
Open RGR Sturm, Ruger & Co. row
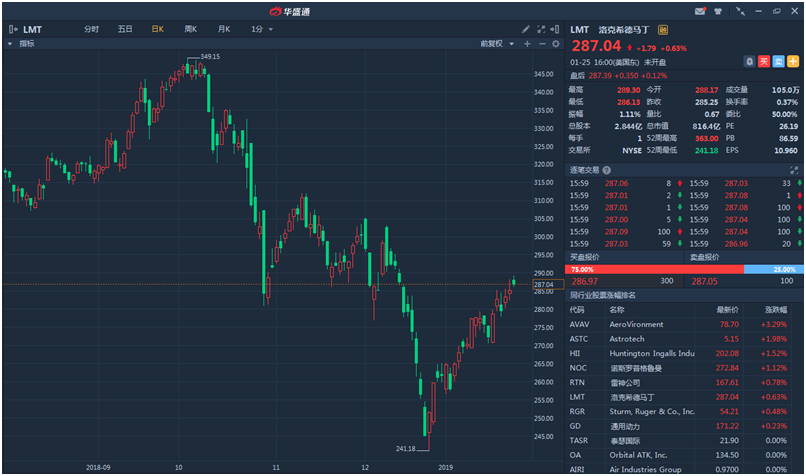[x=684, y=411]
